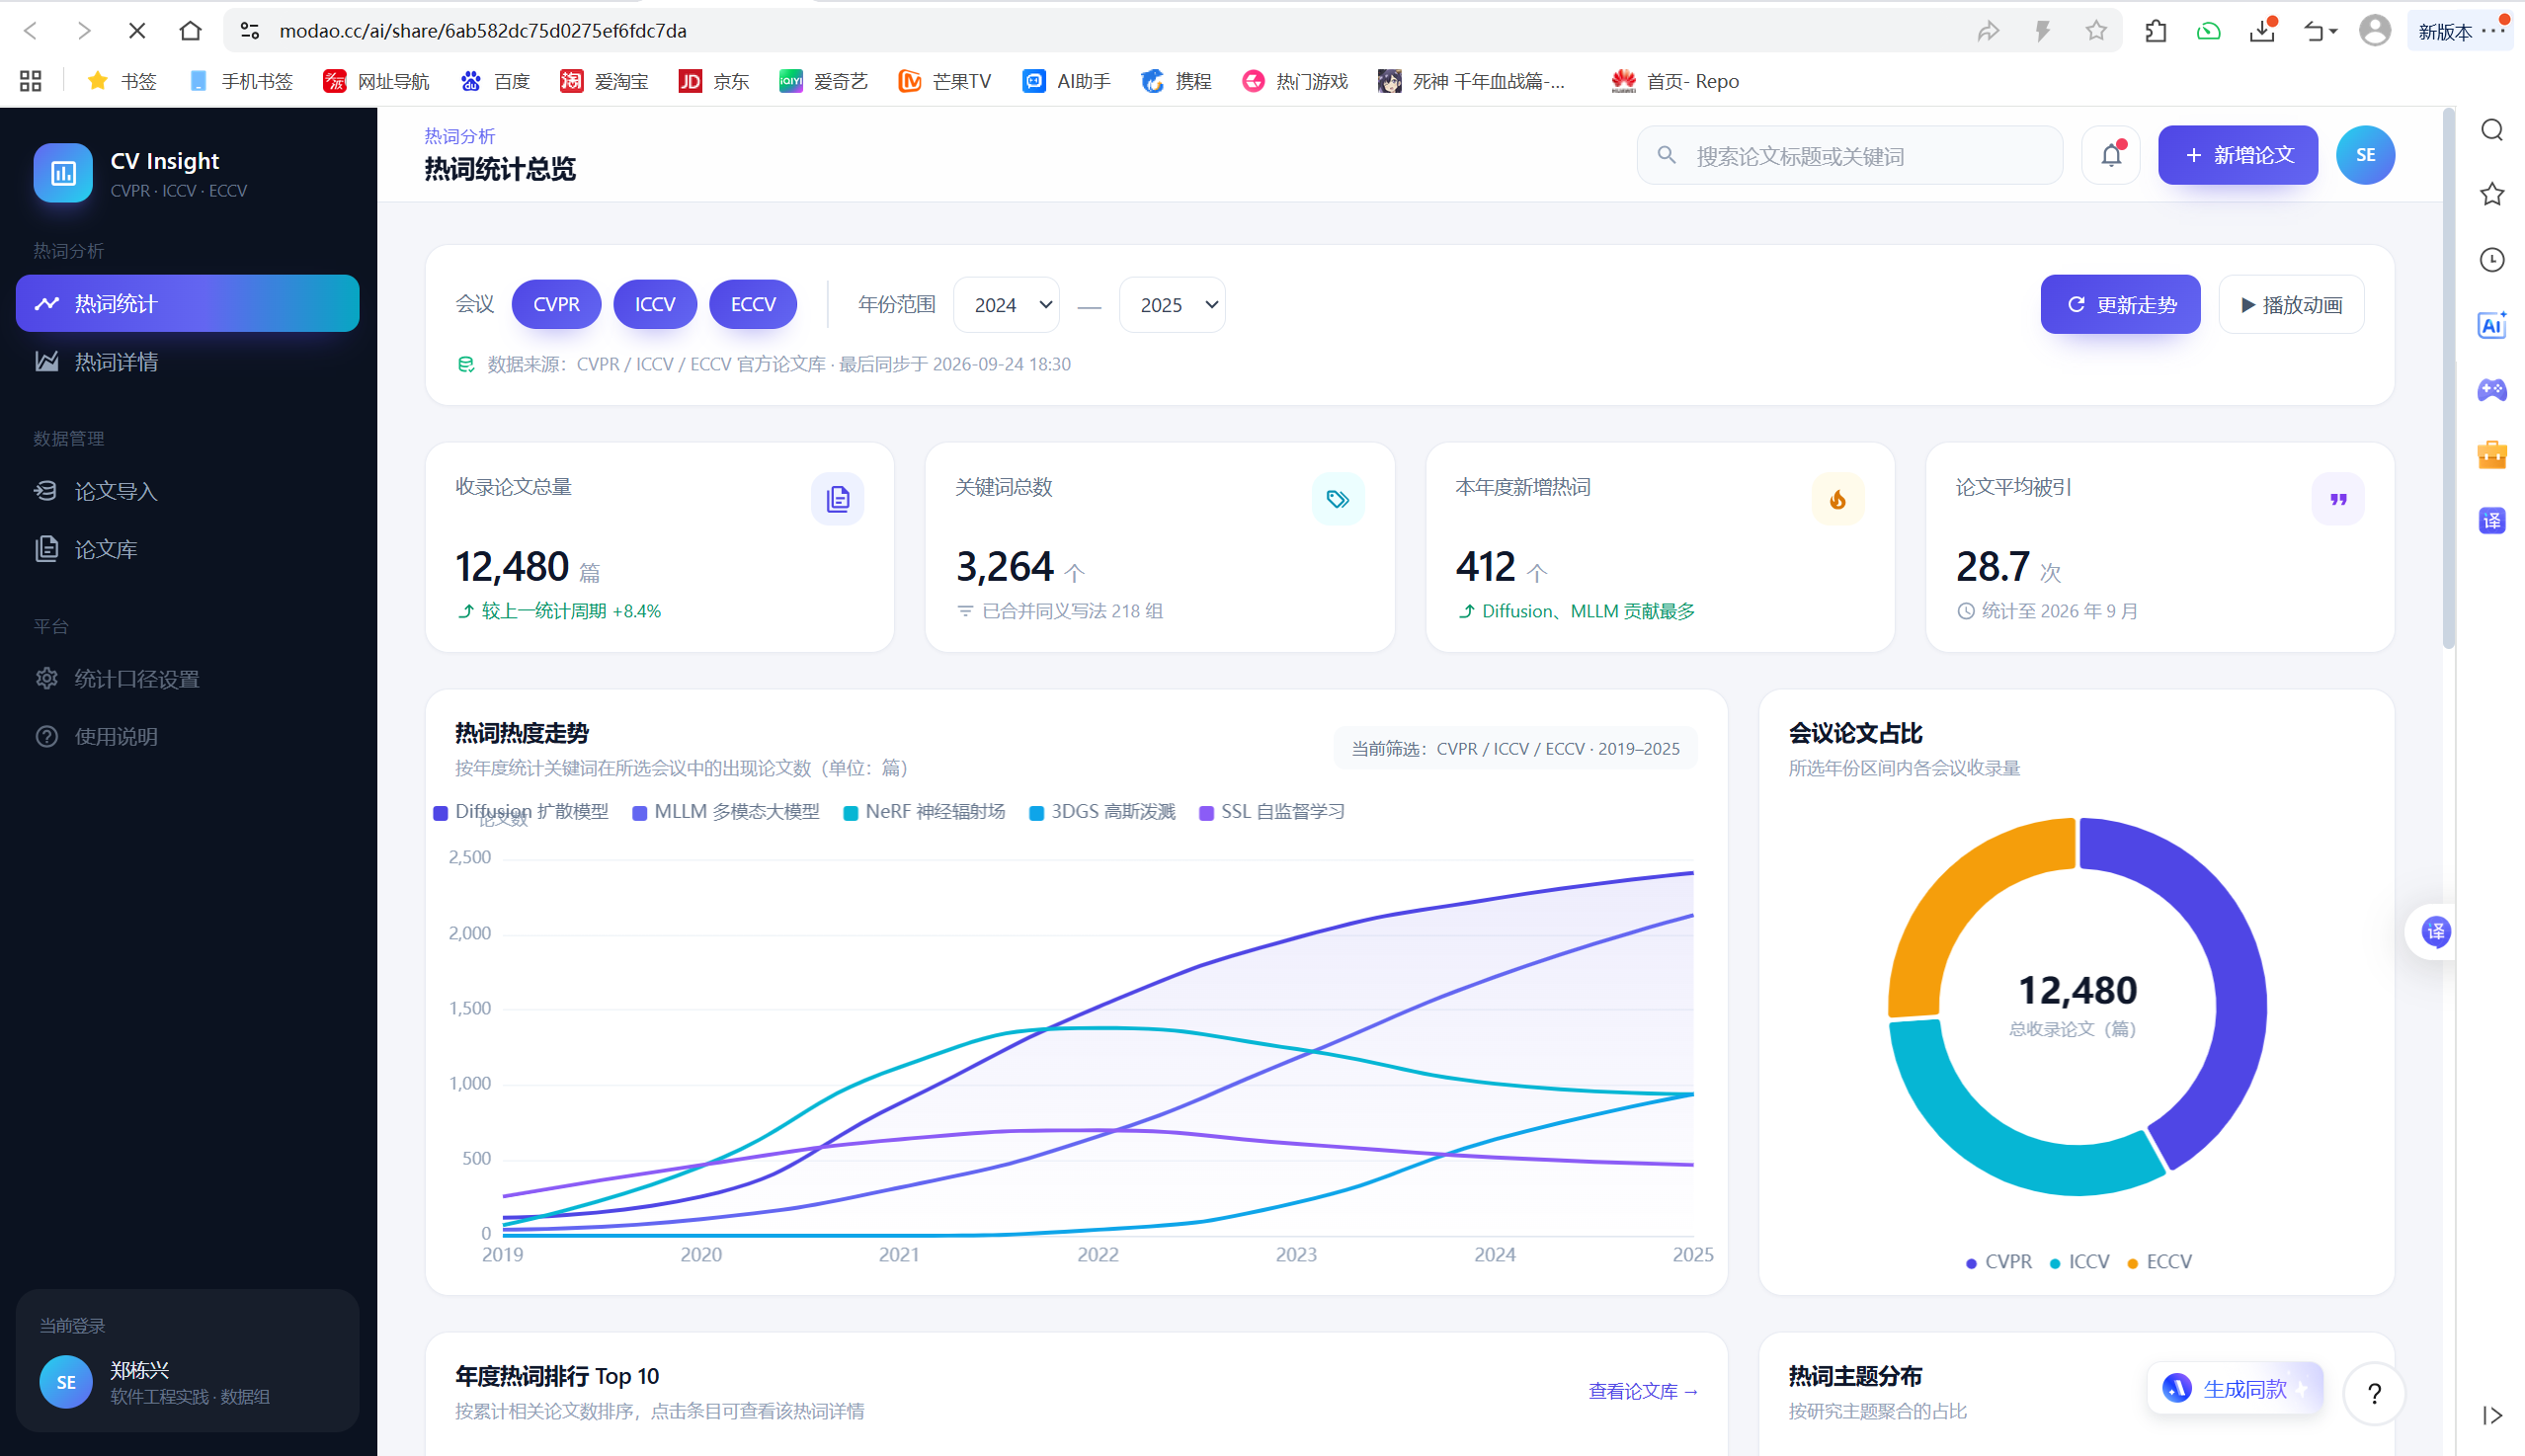Click the document icon on 收录论文总量 card
Image resolution: width=2525 pixels, height=1456 pixels.
click(x=838, y=499)
